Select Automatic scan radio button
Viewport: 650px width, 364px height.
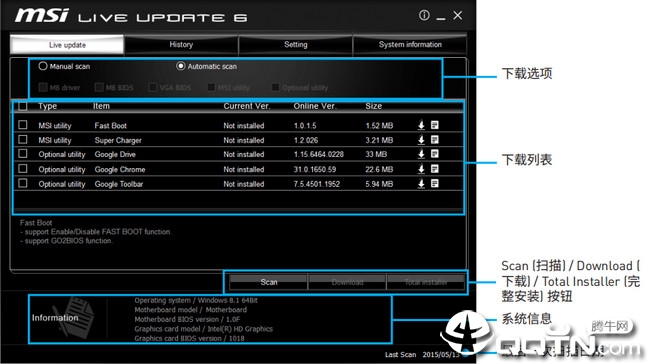click(180, 66)
